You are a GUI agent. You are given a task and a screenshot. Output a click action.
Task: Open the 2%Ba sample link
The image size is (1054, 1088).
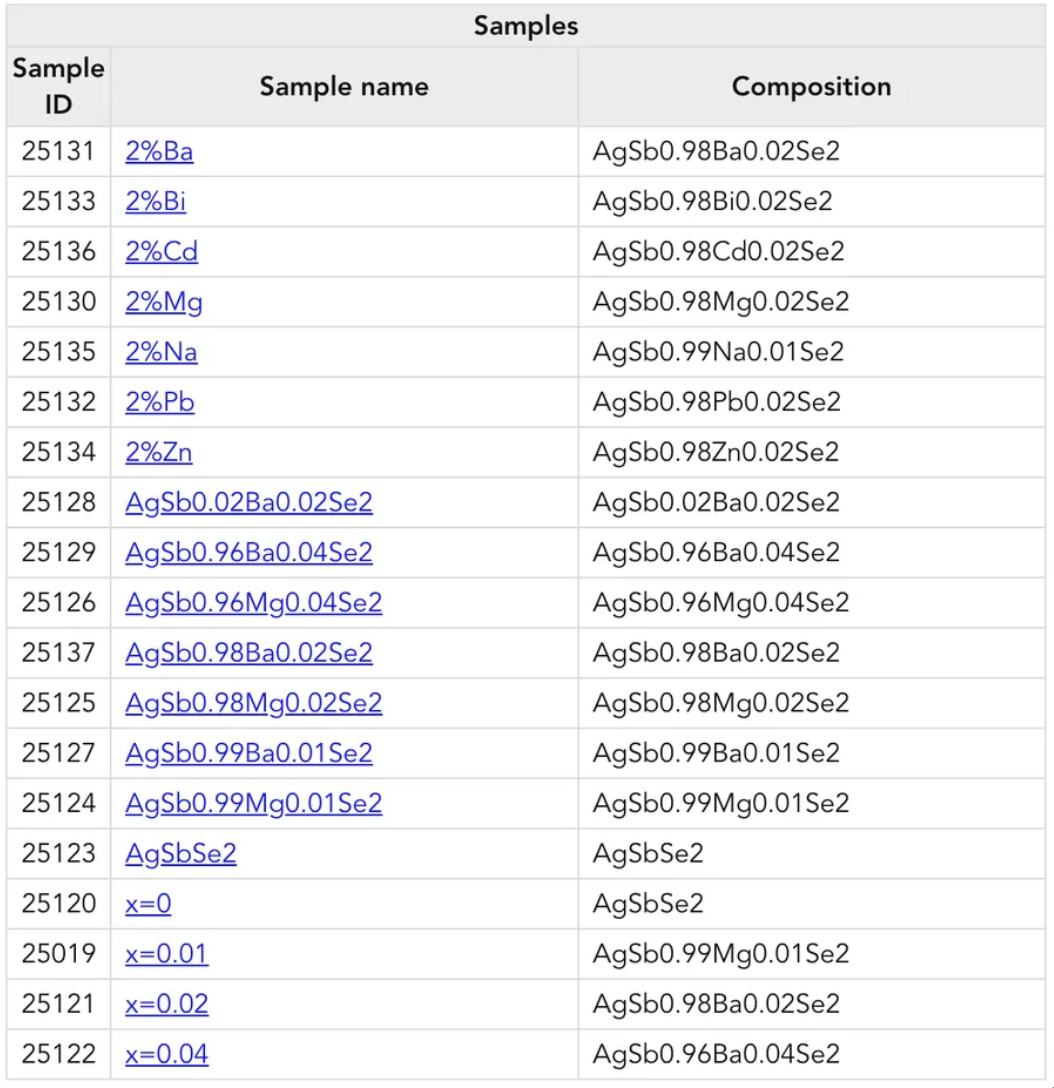[x=159, y=151]
